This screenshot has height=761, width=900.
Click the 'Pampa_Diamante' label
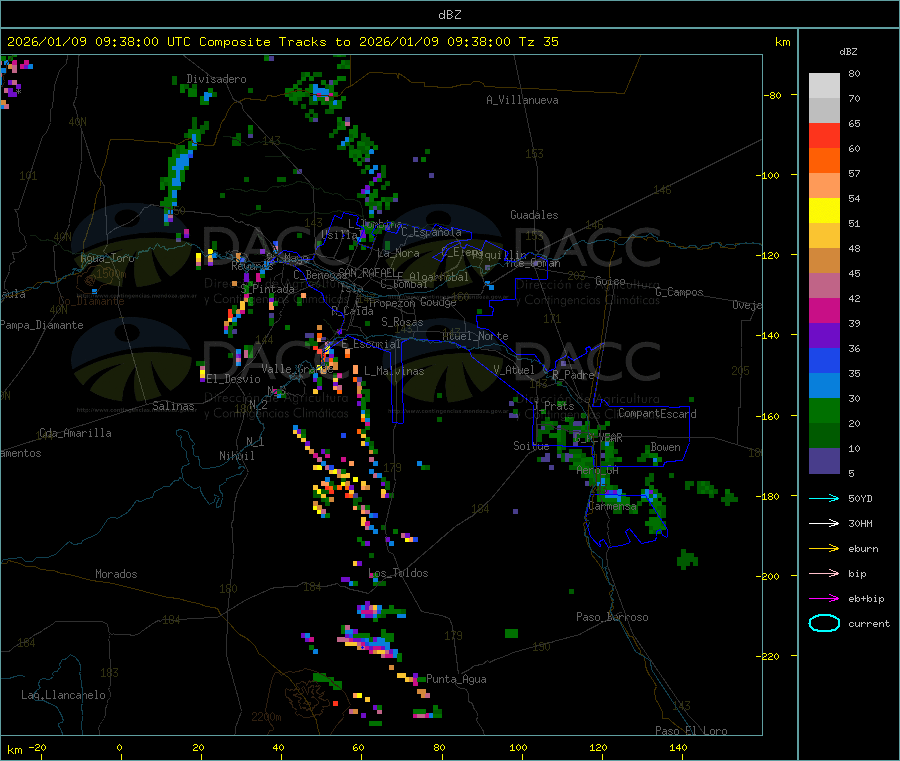click(x=42, y=325)
